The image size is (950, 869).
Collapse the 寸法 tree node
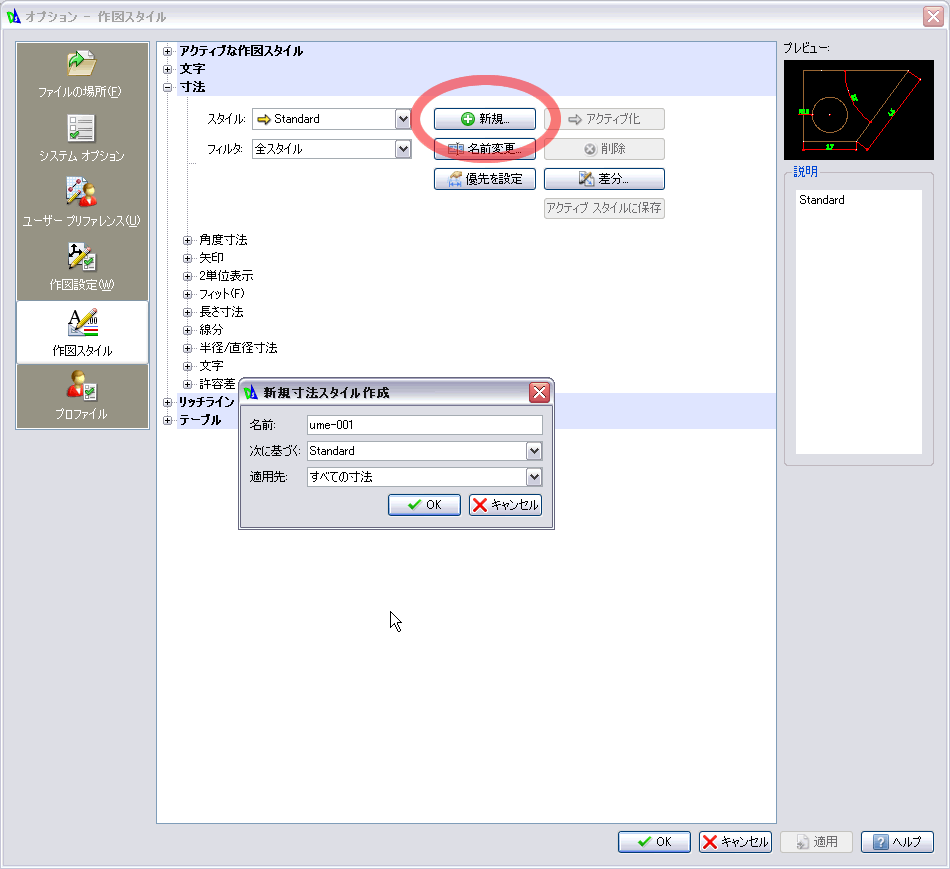(168, 87)
